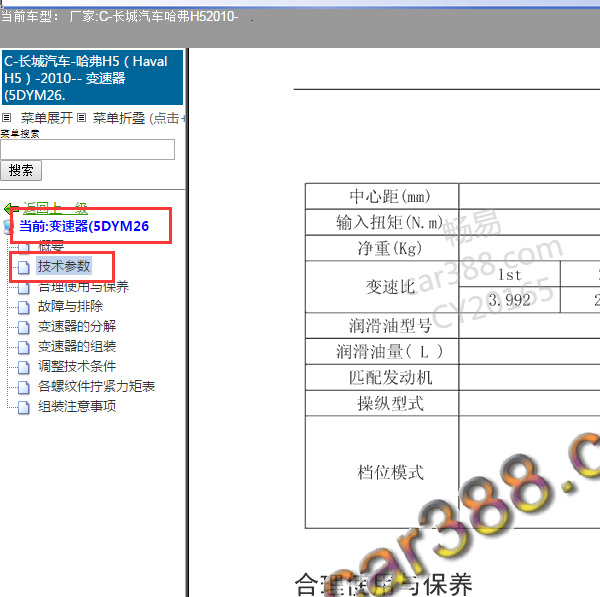Click the 输入扭矩(N.m) table cell
The image size is (600, 597).
[382, 222]
